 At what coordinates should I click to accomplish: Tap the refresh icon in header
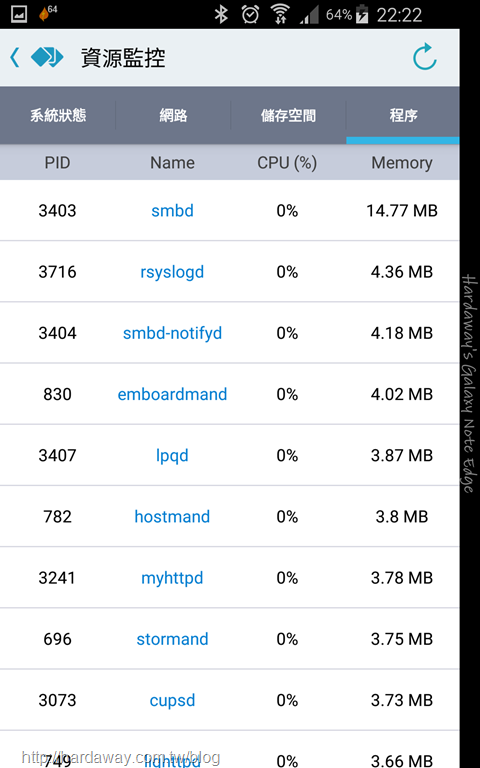[x=425, y=57]
